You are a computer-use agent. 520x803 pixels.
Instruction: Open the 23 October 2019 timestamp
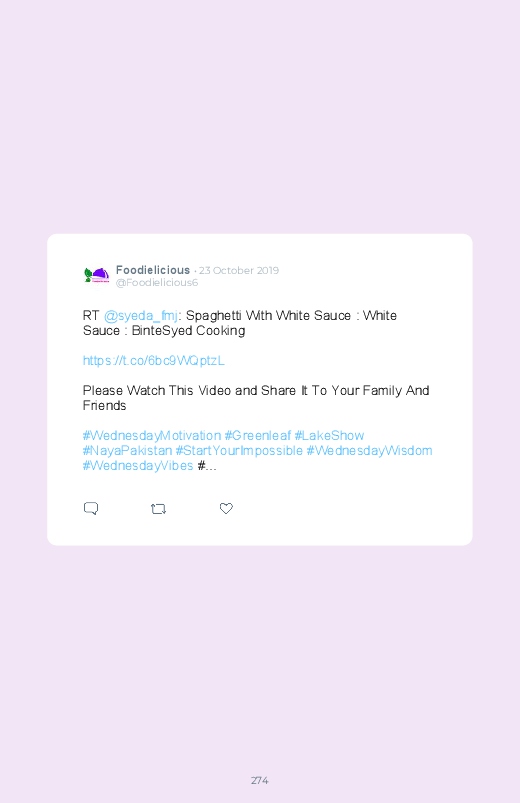point(239,270)
